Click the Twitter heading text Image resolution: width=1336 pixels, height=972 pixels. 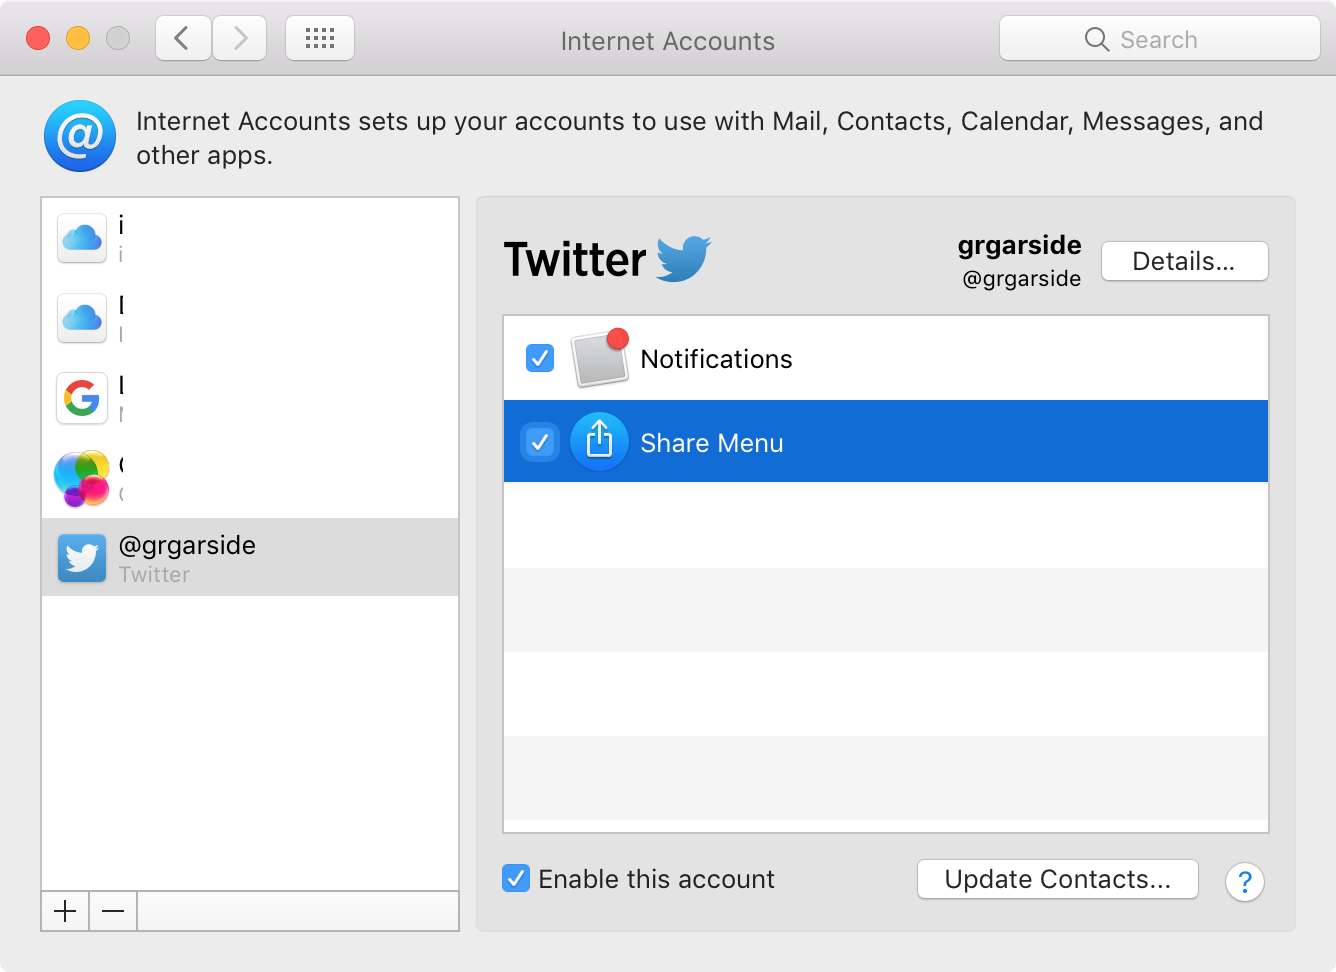pyautogui.click(x=575, y=260)
